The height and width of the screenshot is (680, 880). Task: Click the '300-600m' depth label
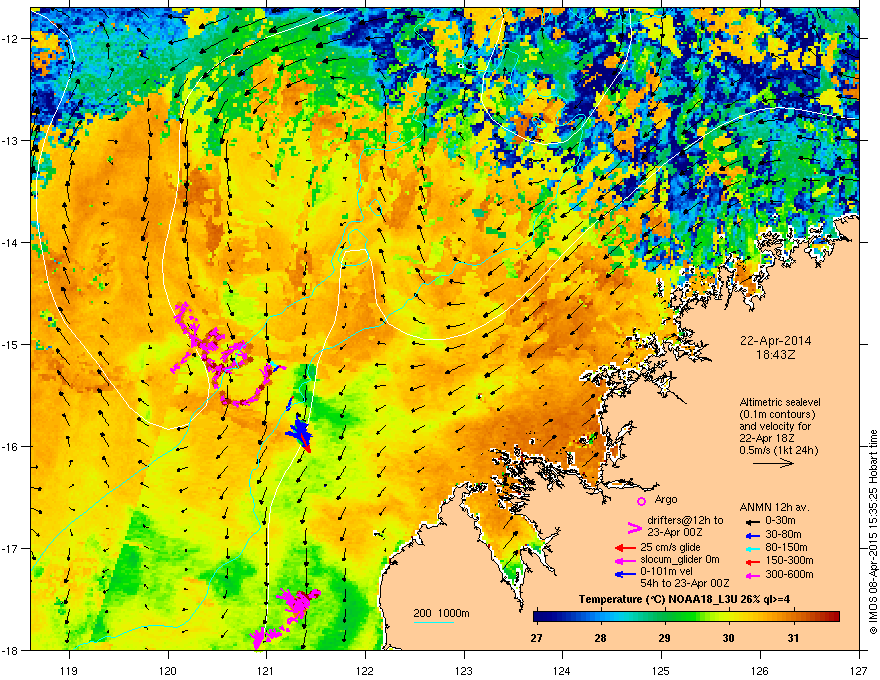pyautogui.click(x=789, y=573)
